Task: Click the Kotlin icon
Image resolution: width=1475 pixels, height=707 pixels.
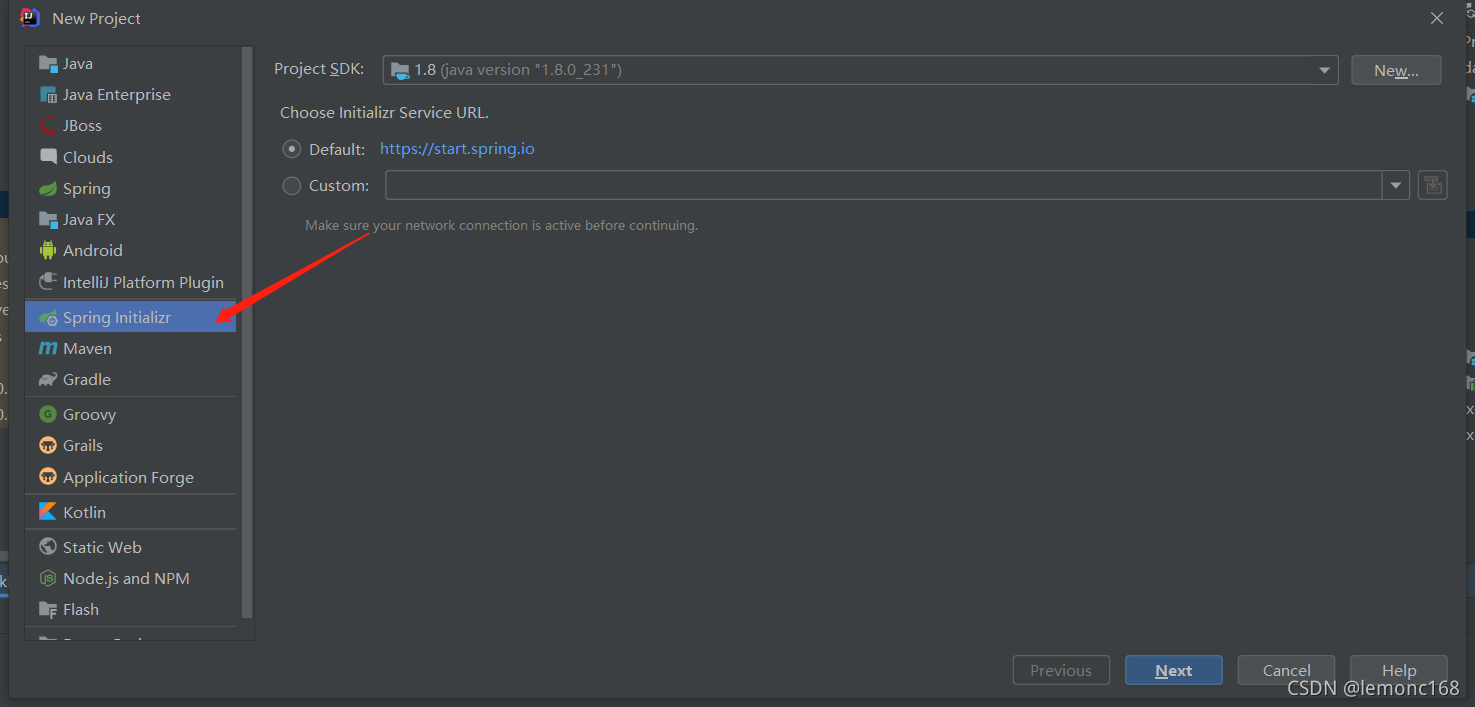Action: pos(48,512)
